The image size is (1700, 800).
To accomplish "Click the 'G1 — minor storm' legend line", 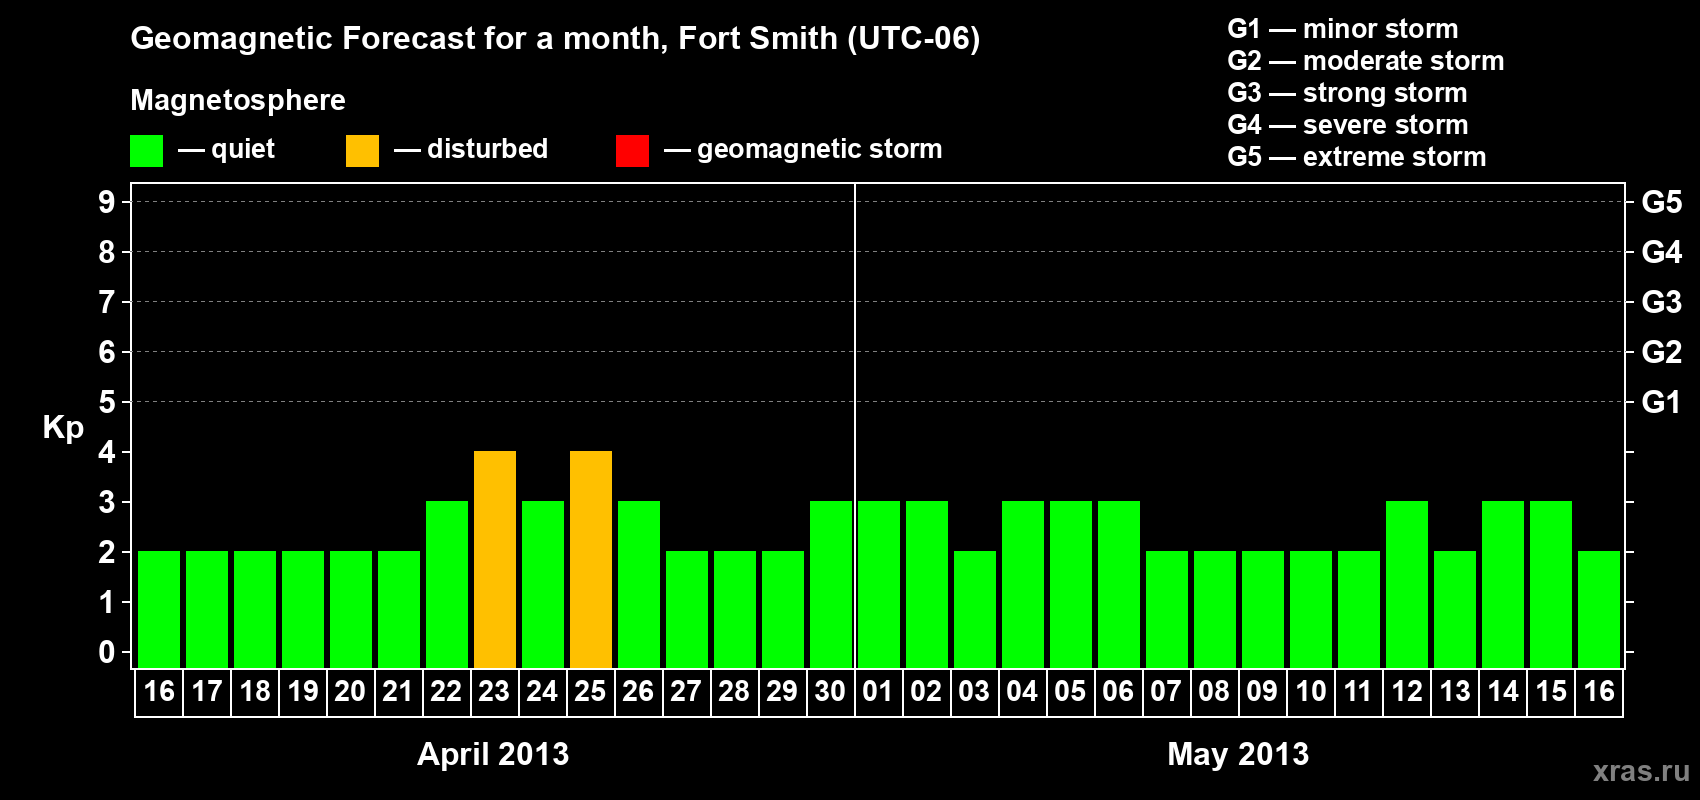I will [1342, 29].
